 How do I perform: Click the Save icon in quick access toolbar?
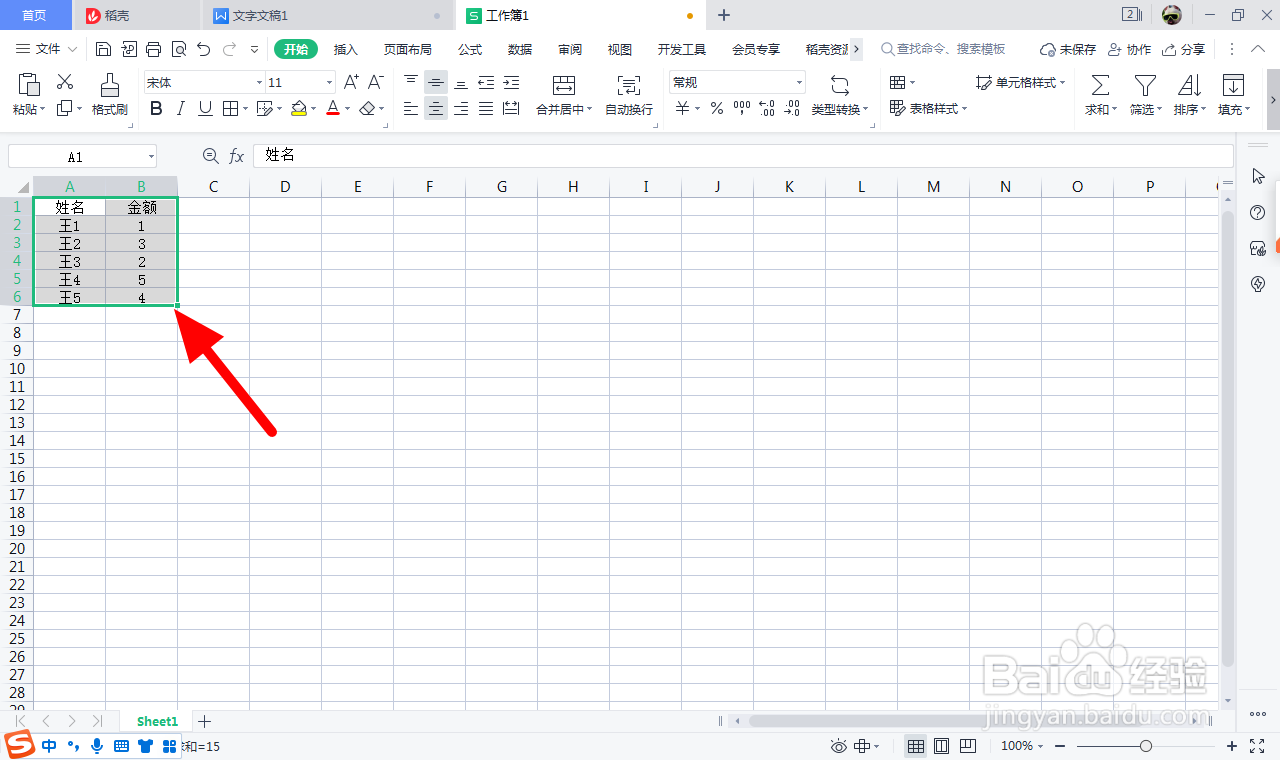(x=103, y=49)
